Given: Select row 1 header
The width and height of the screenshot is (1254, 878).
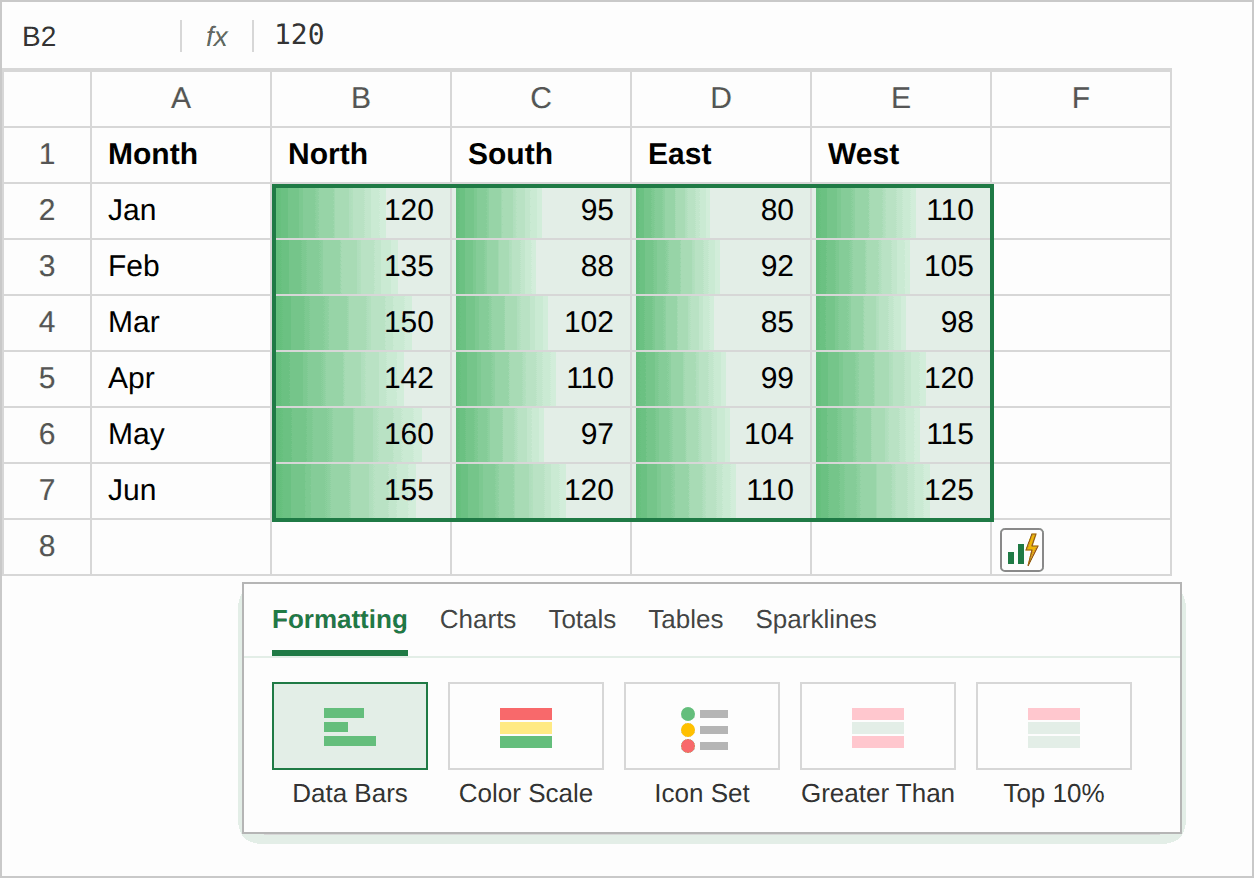Looking at the screenshot, I should tap(47, 154).
